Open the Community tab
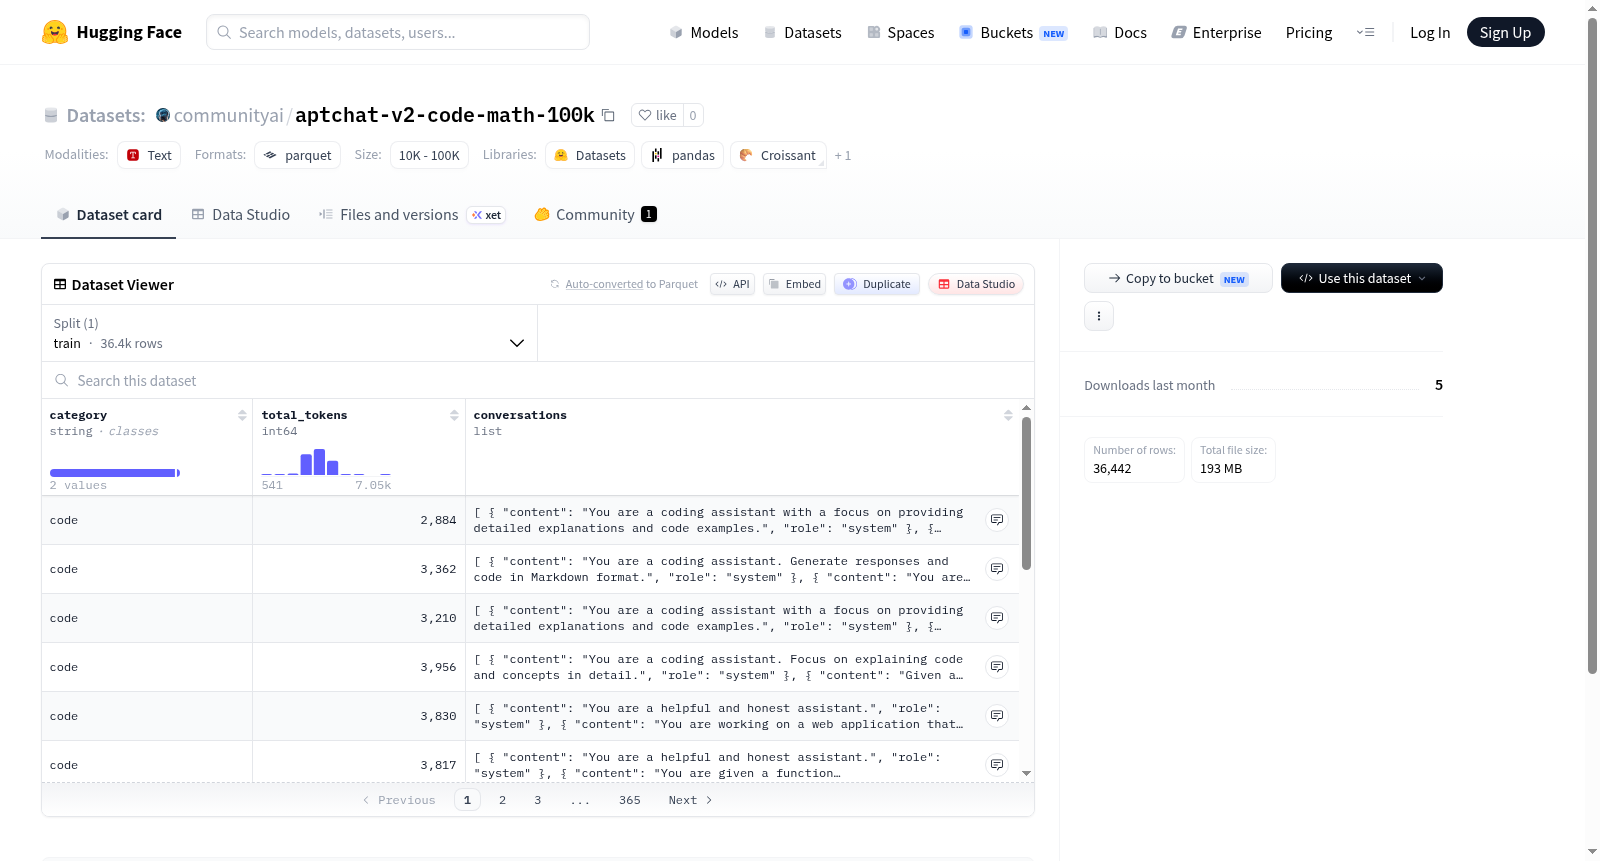1600x861 pixels. pos(596,214)
